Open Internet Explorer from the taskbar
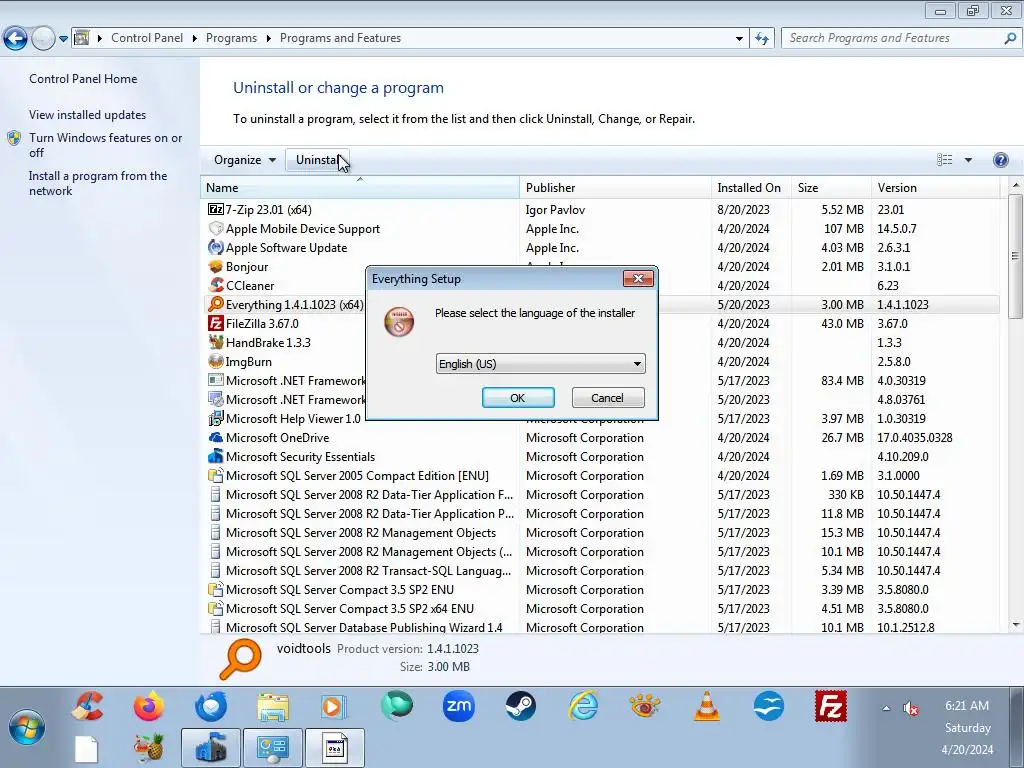Screen dimensions: 1024x768 coord(583,706)
